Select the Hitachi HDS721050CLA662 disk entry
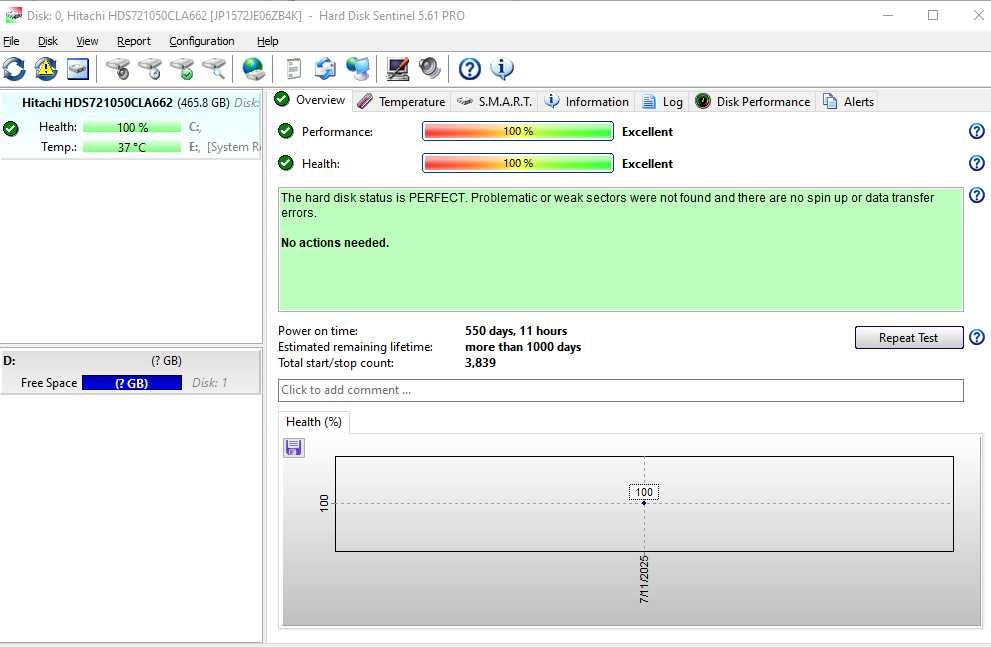The width and height of the screenshot is (991, 647). pos(131,124)
